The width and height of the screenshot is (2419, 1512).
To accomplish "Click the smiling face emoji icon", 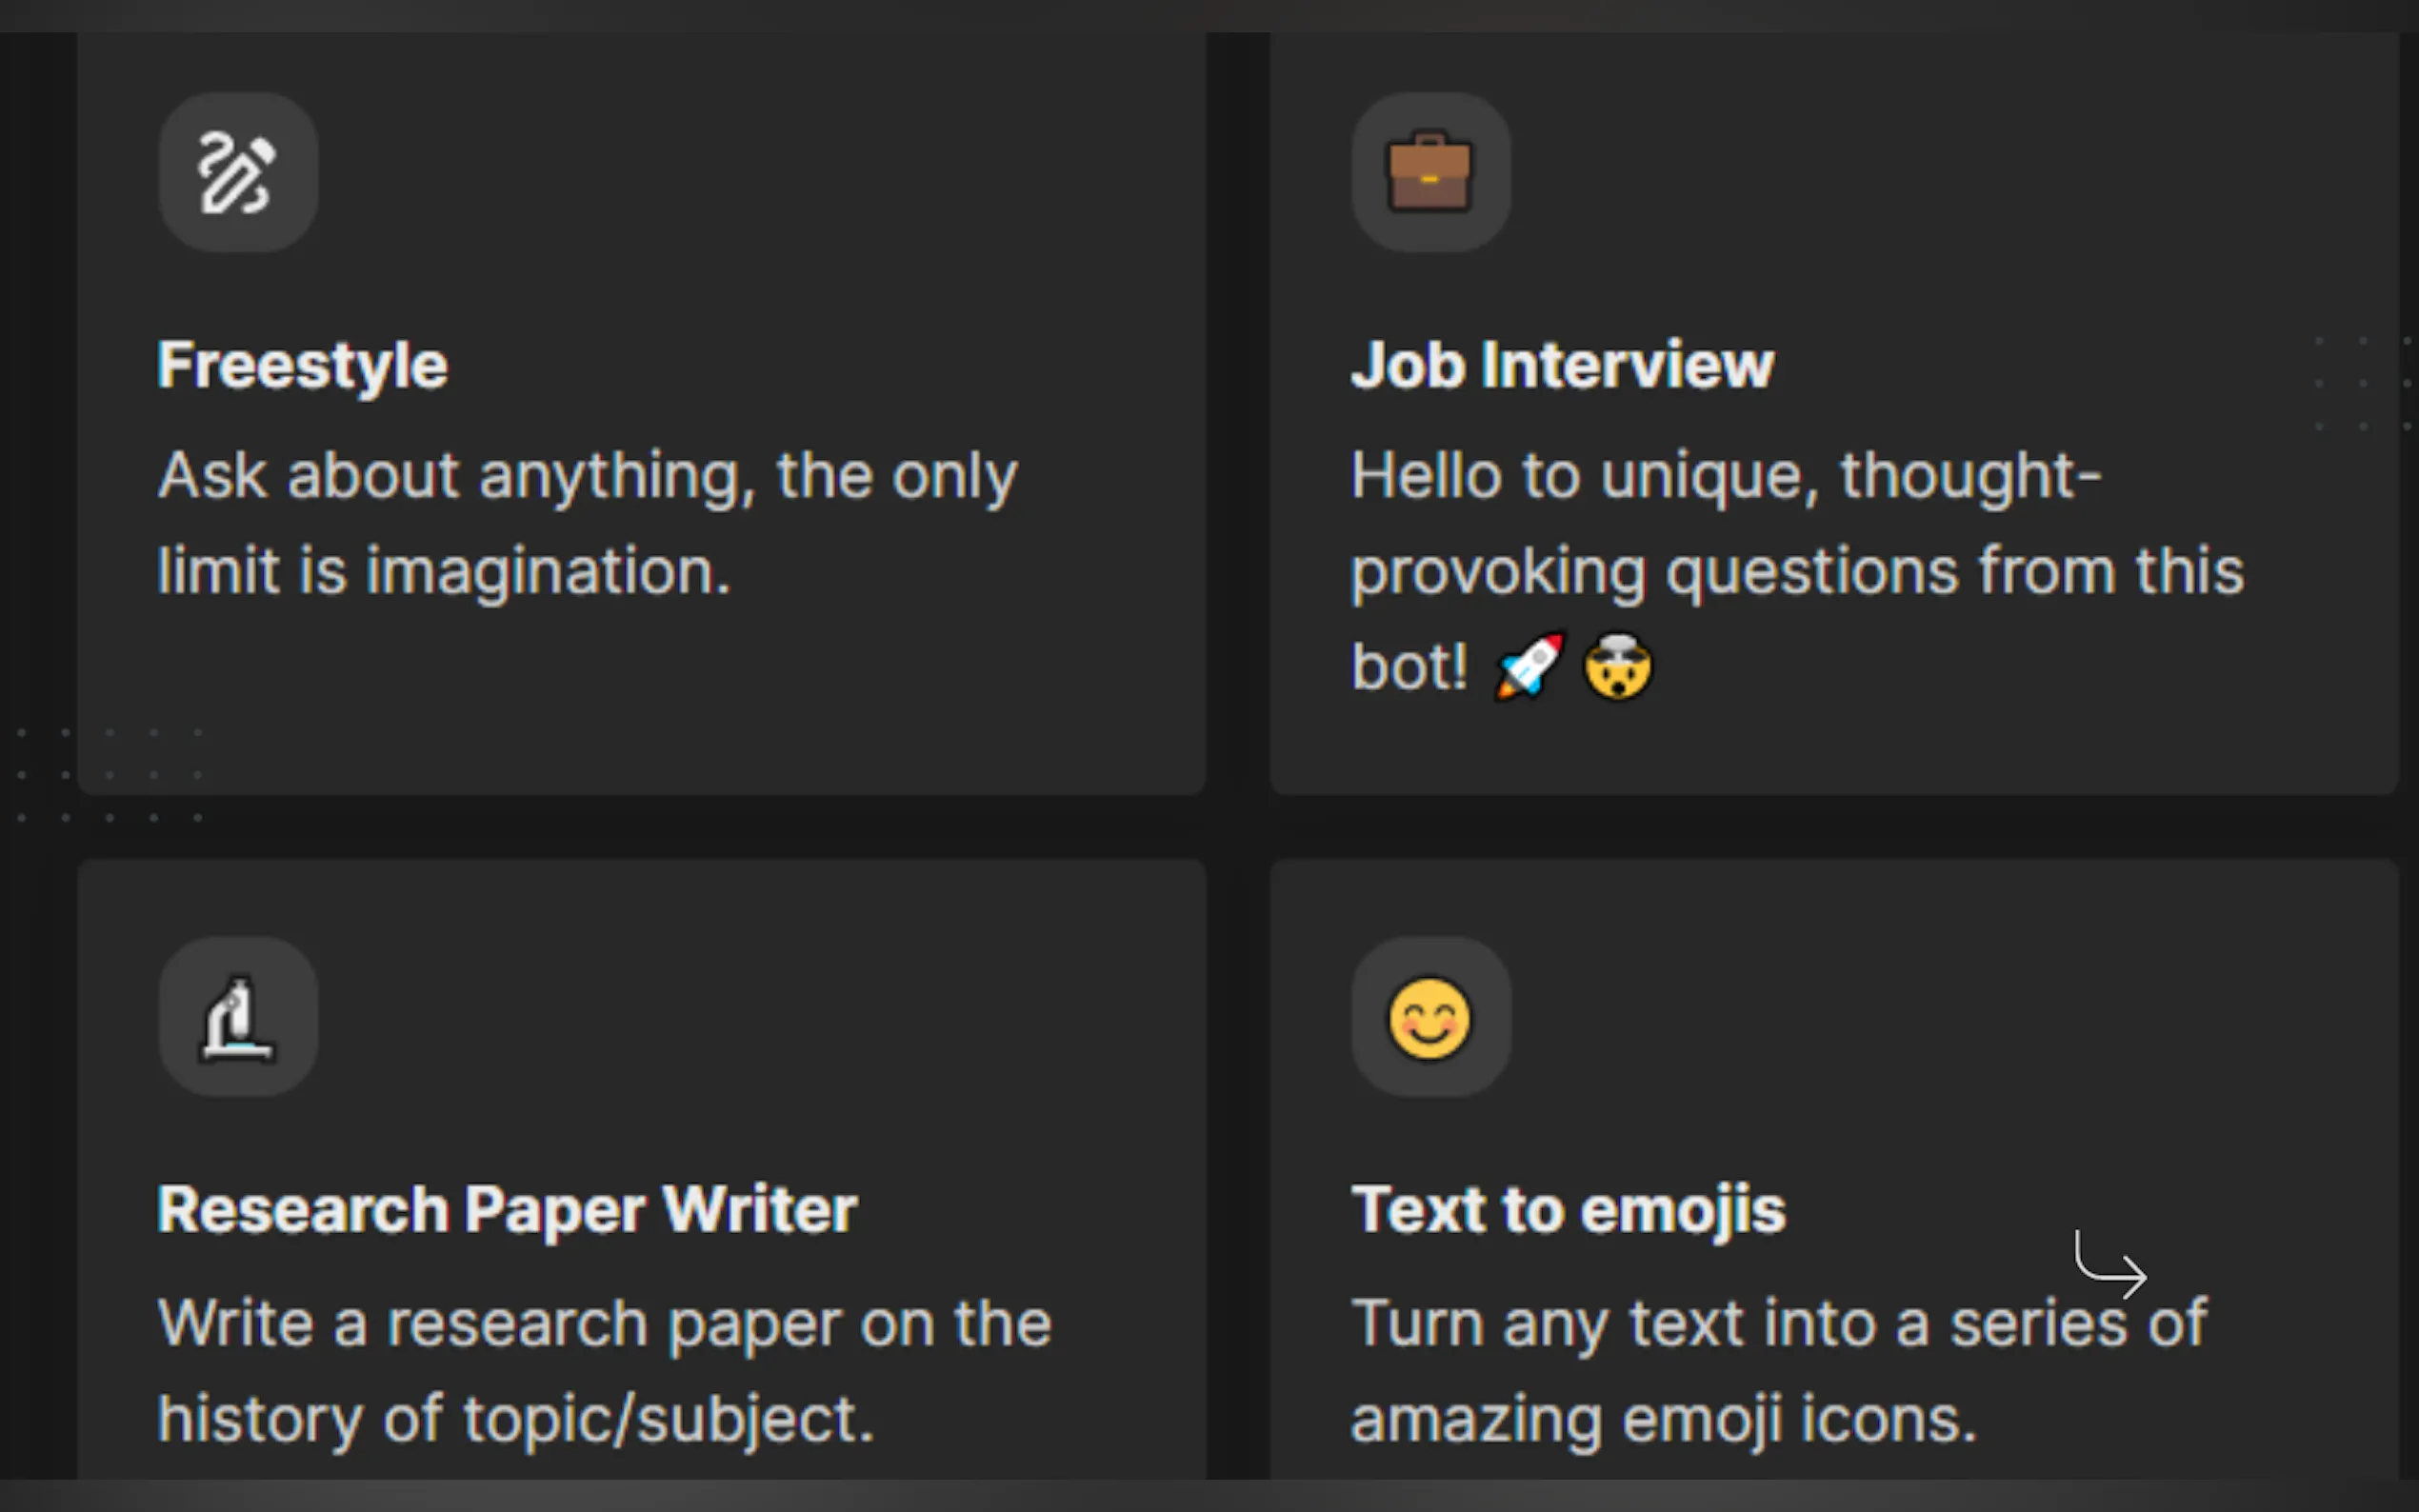I will click(1430, 1017).
